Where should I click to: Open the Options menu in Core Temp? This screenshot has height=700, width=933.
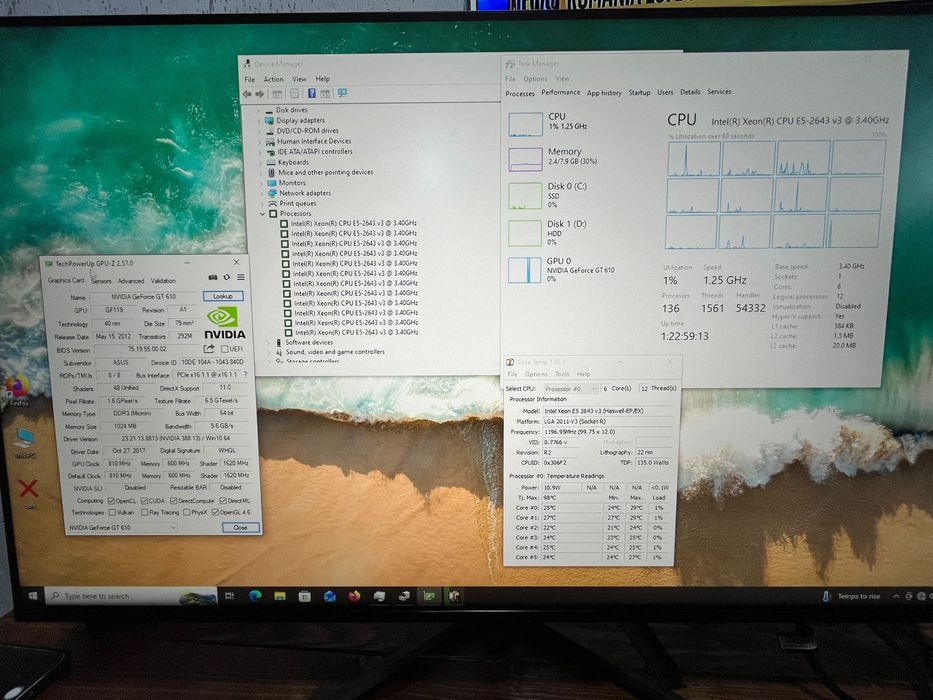tap(536, 374)
